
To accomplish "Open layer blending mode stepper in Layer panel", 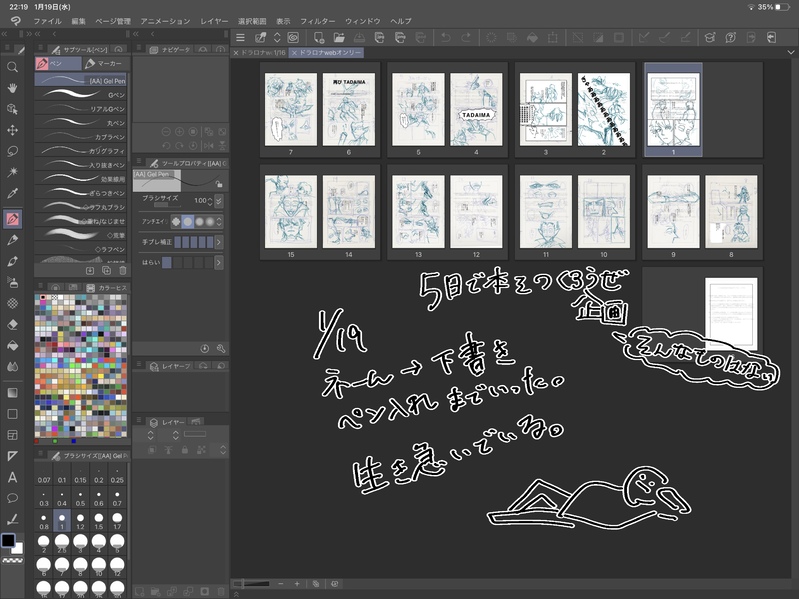I will (150, 435).
